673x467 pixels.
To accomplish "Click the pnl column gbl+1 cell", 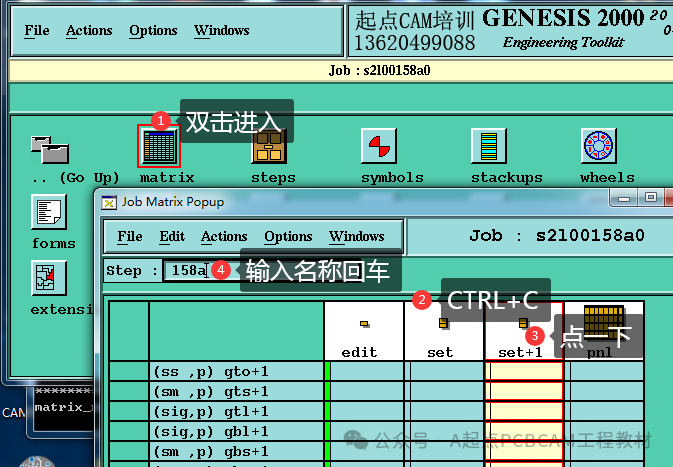I will [x=606, y=431].
